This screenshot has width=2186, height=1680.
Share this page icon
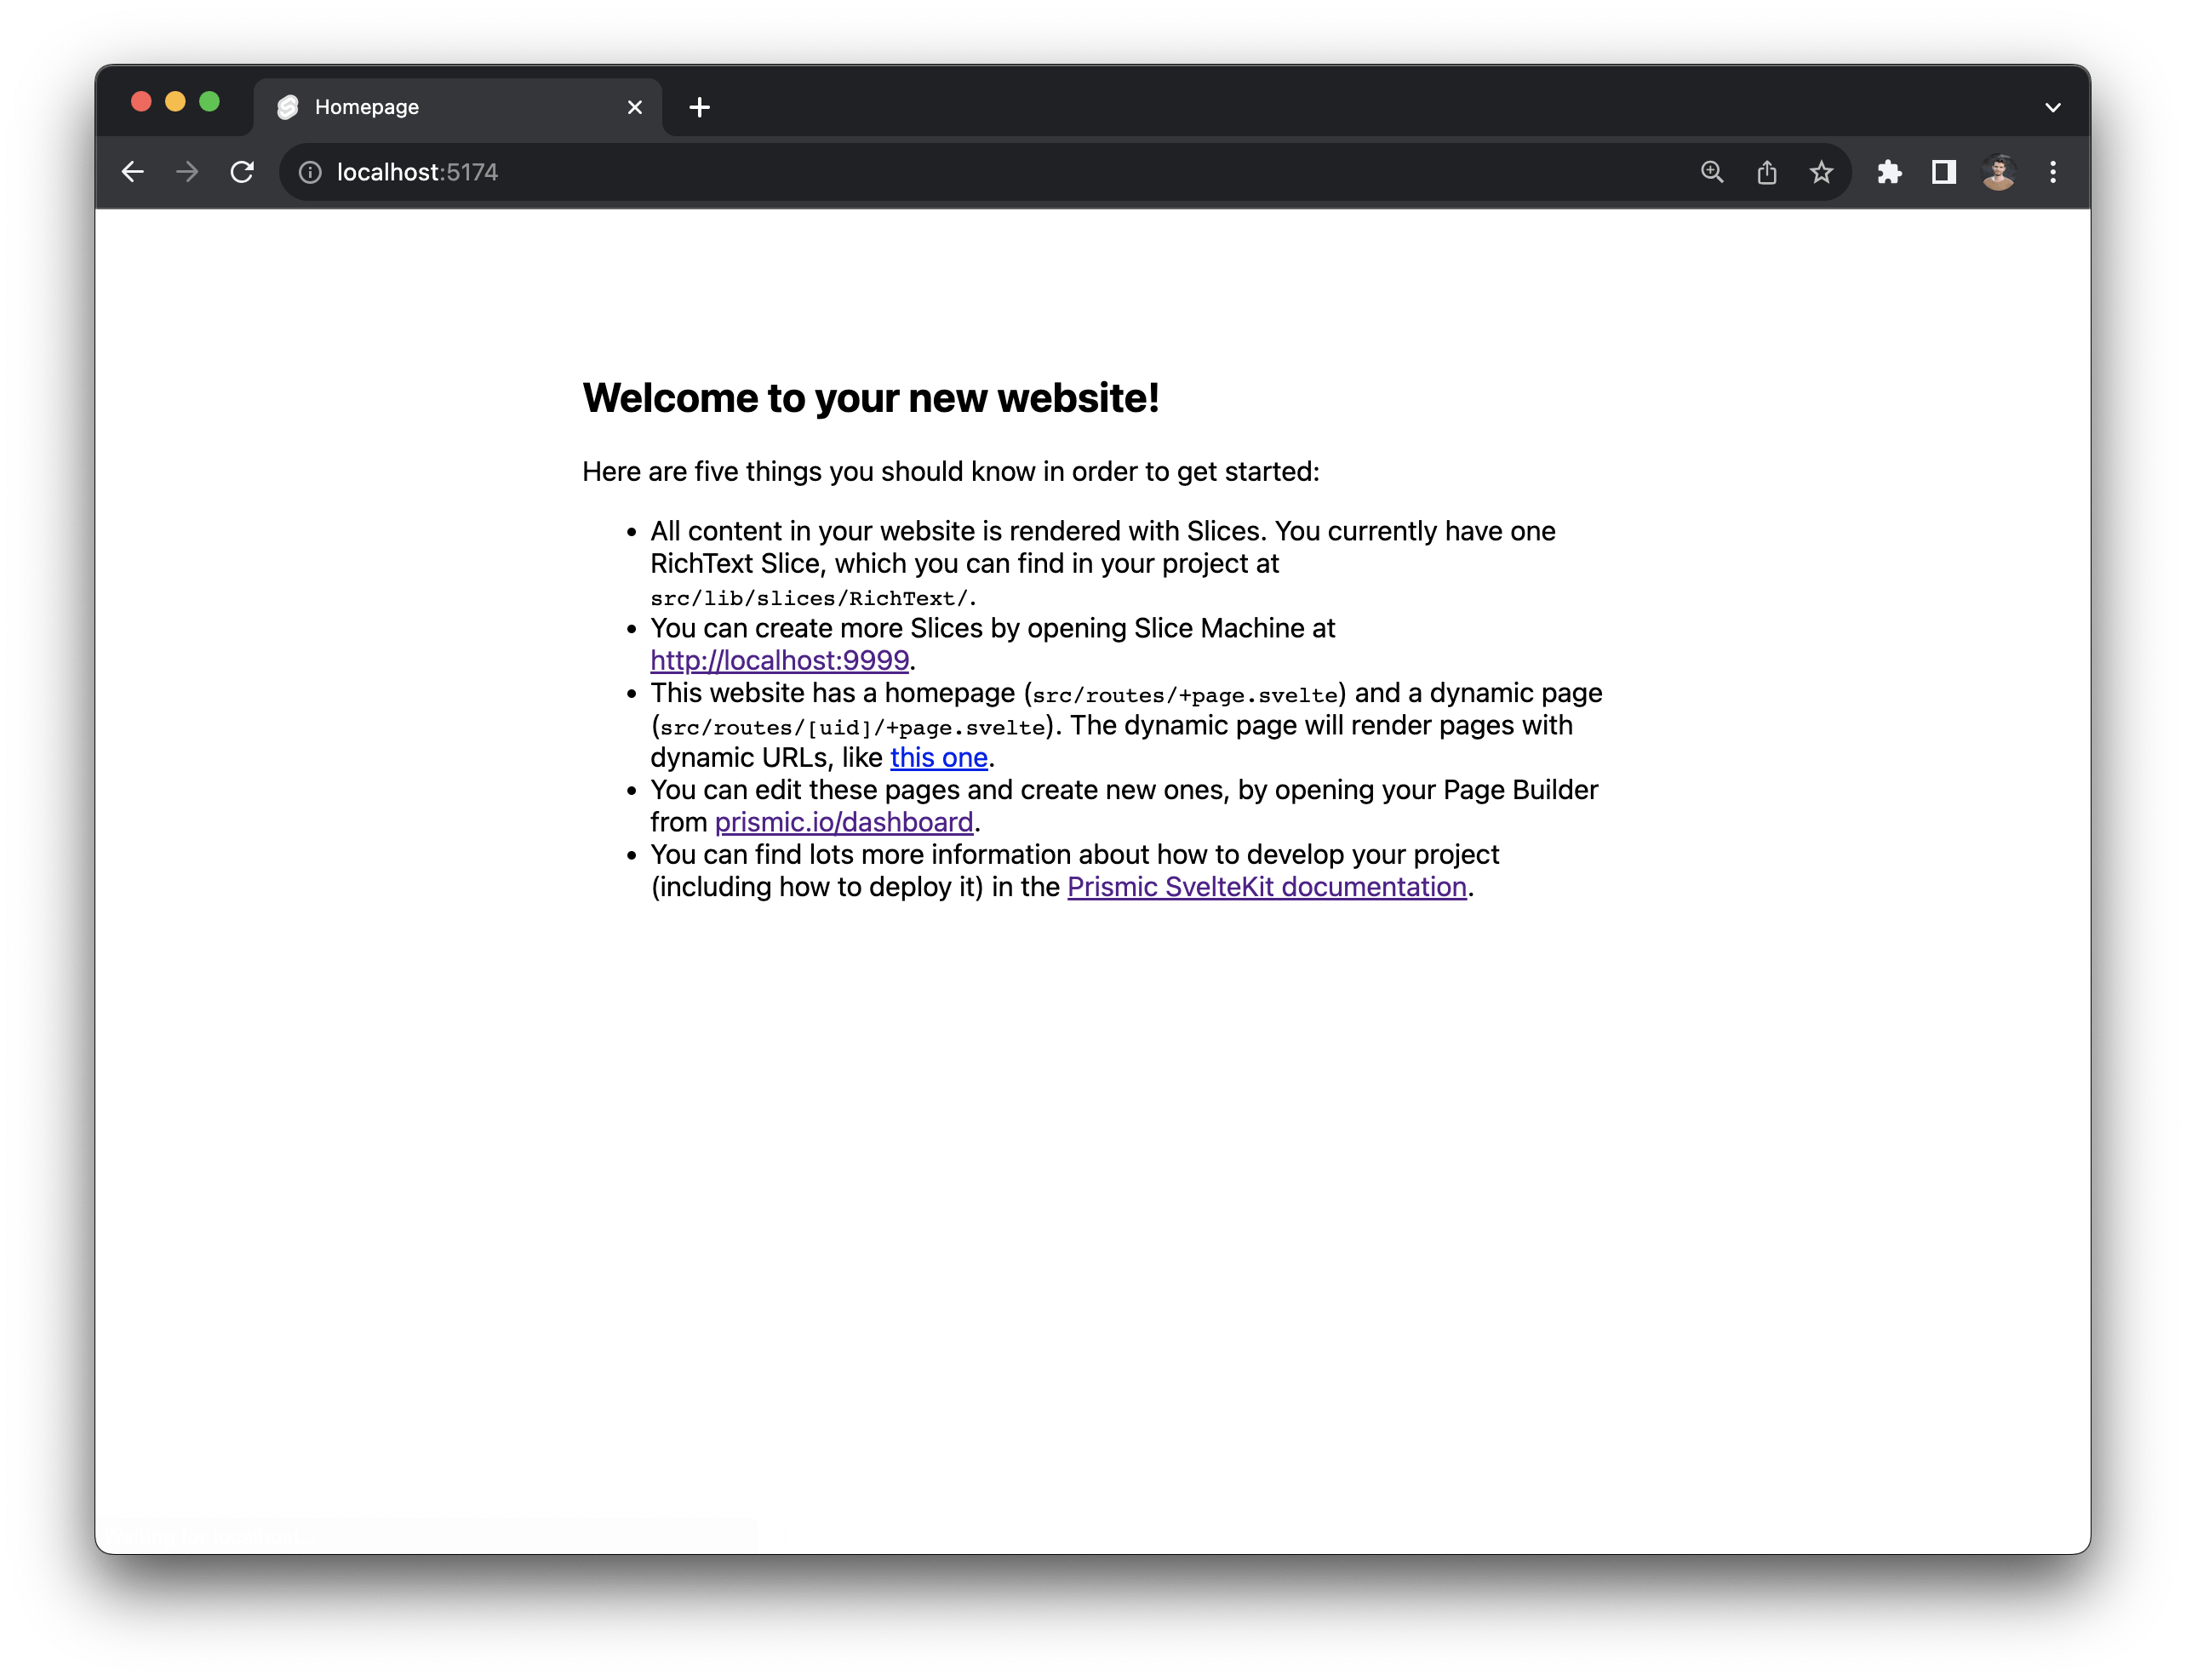tap(1767, 172)
